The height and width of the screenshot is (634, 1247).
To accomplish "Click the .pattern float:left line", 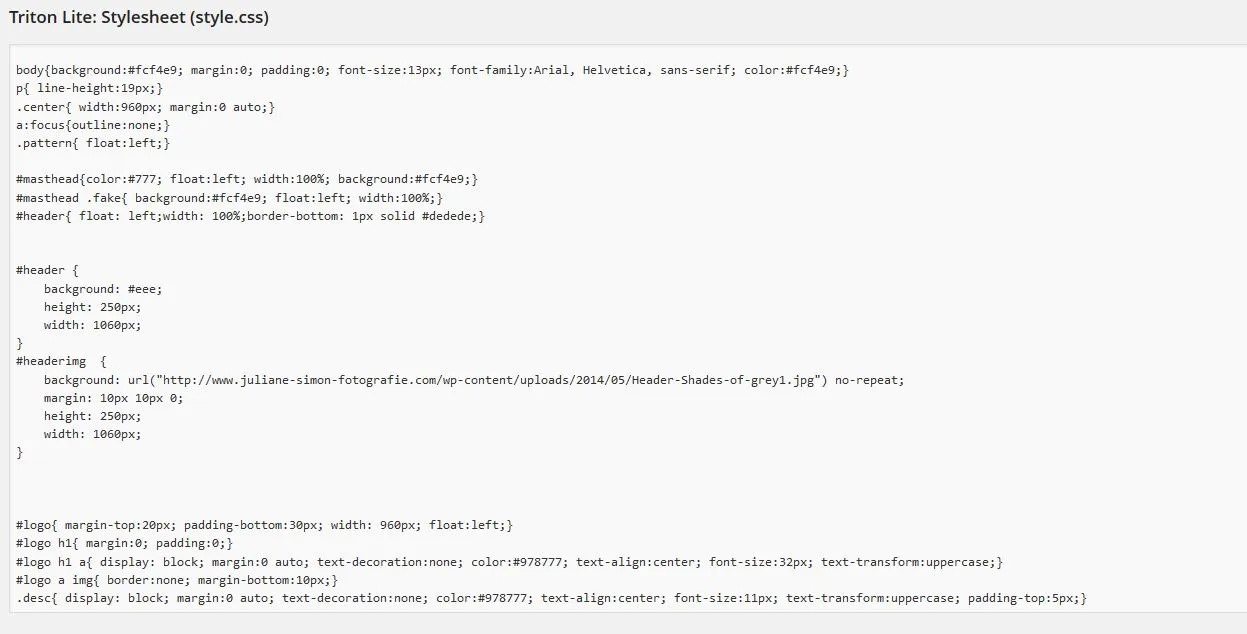I will (93, 143).
